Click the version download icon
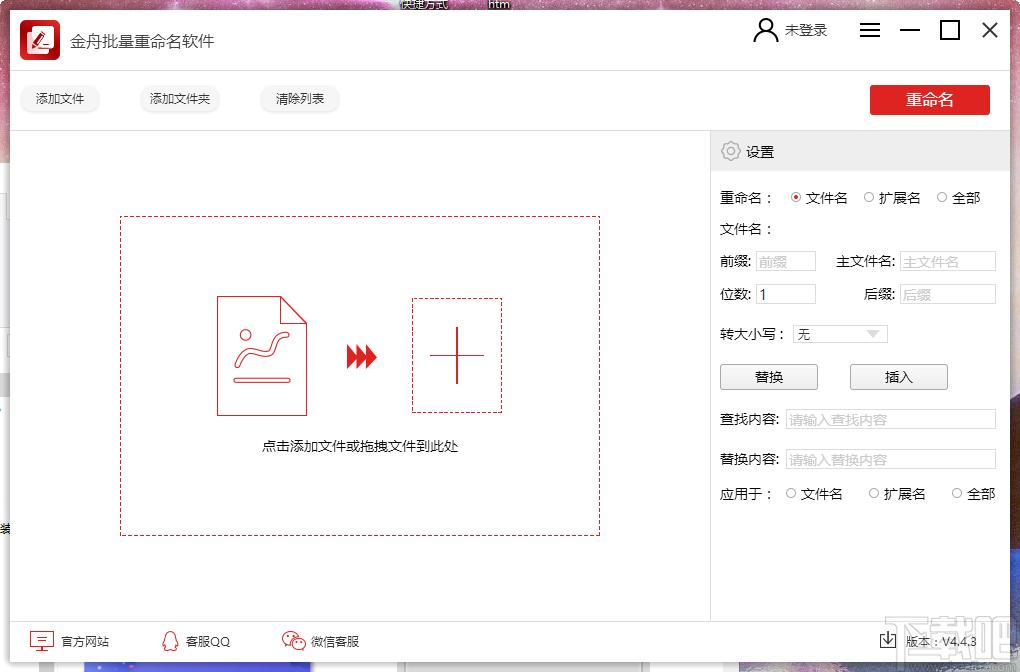The height and width of the screenshot is (672, 1020). click(887, 640)
